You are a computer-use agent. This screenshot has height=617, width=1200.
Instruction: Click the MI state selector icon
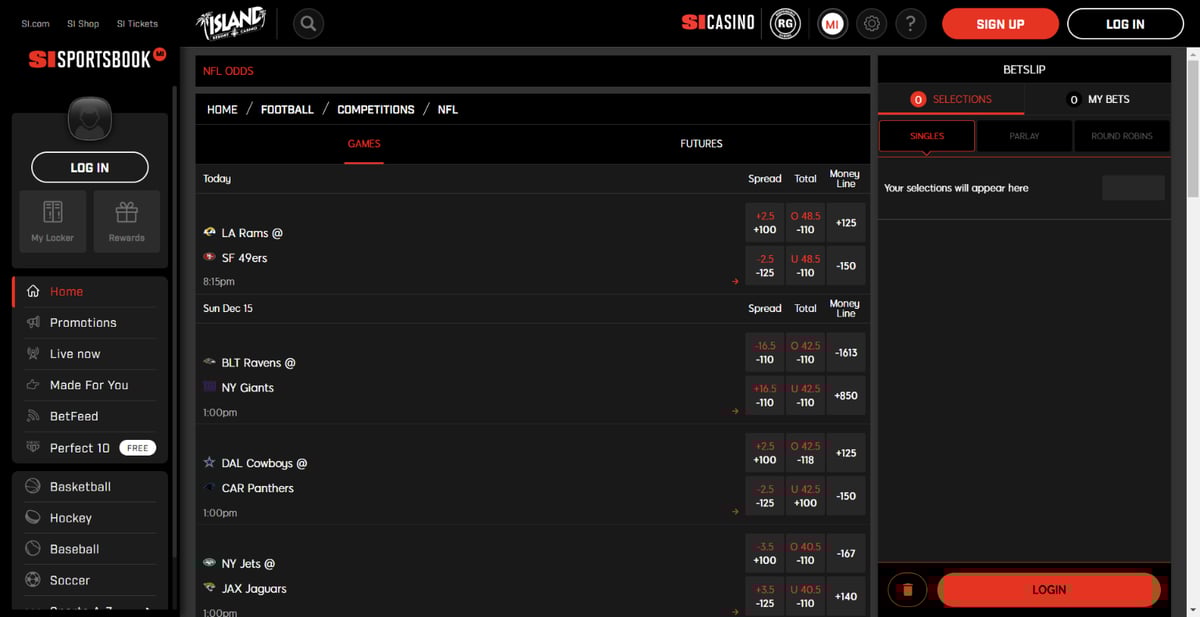click(832, 23)
